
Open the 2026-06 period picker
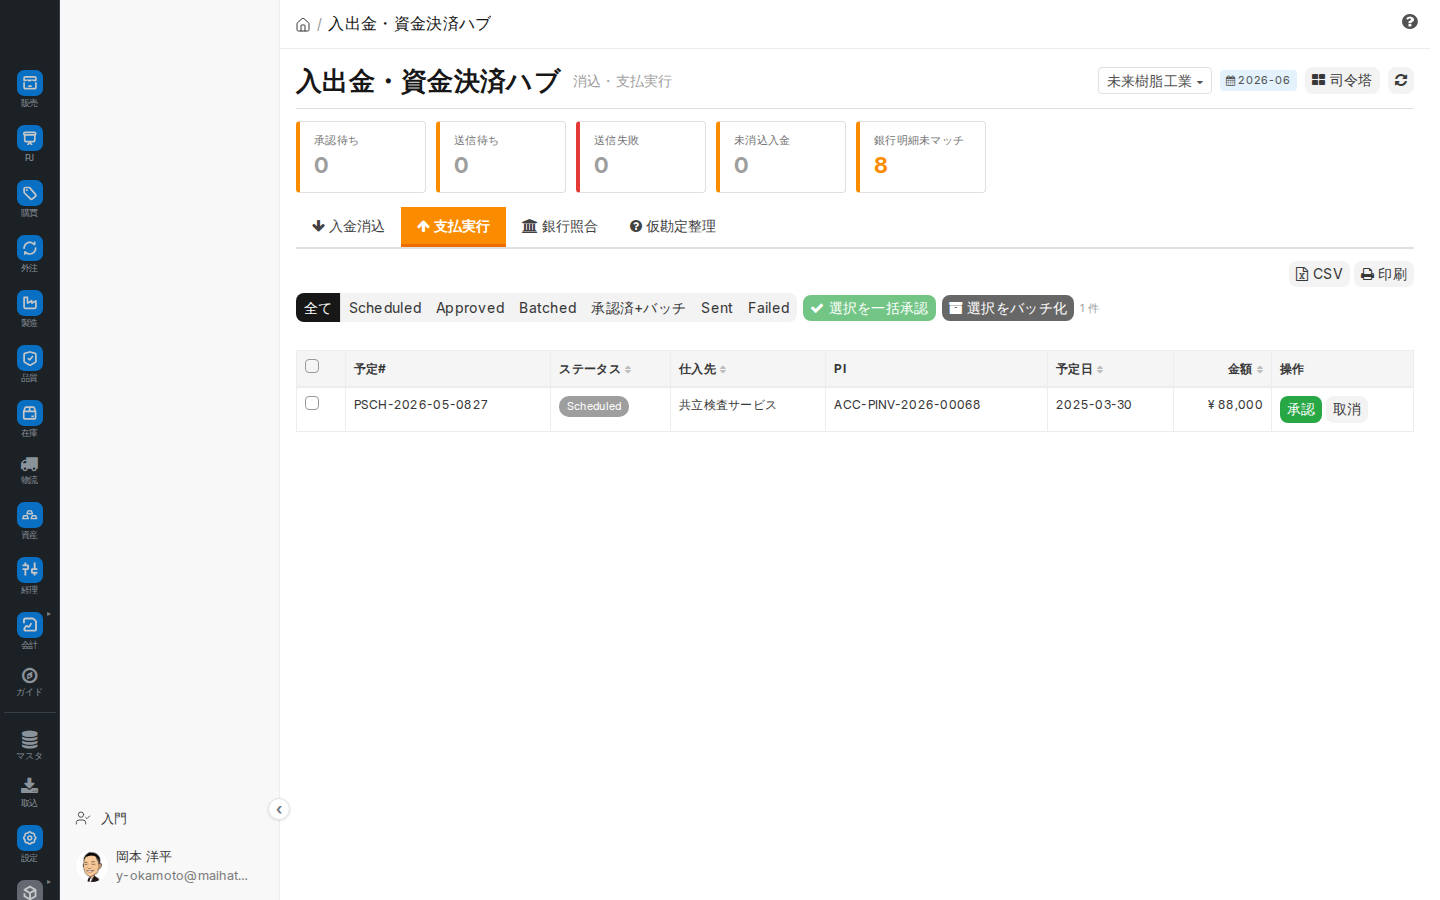[x=1258, y=80]
